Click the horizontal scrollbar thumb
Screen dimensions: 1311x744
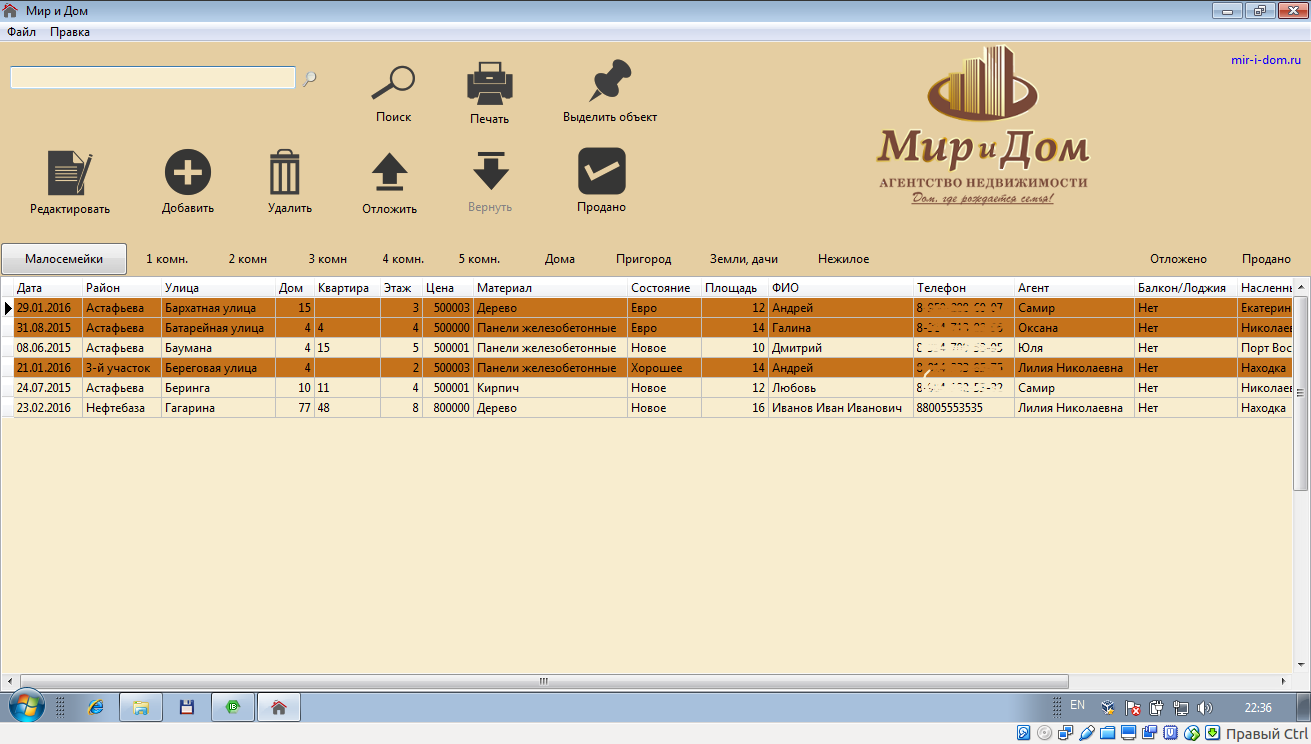pyautogui.click(x=543, y=681)
